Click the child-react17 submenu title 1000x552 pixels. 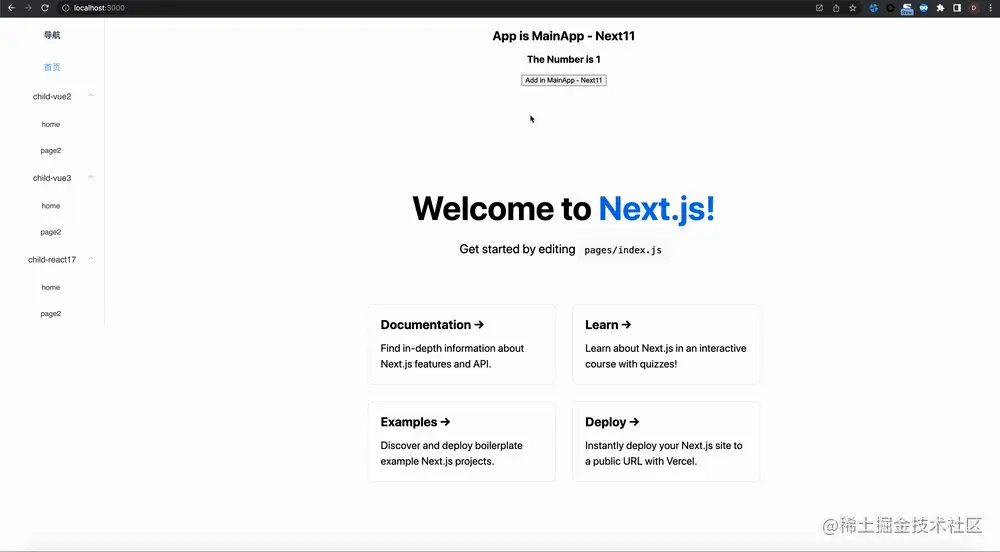click(52, 259)
